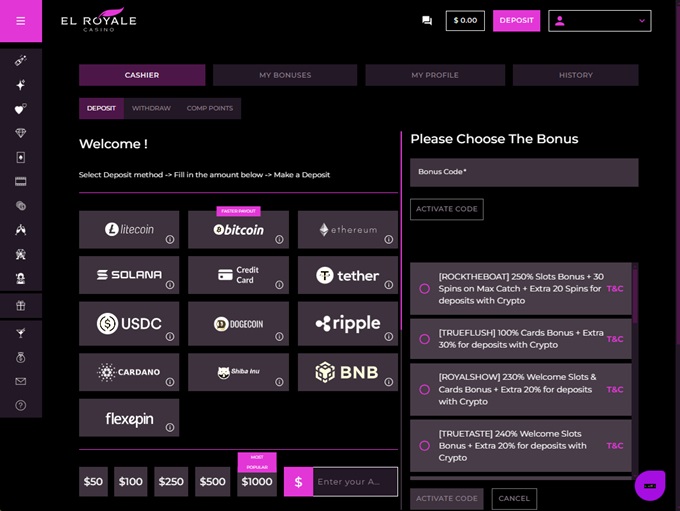The image size is (680, 511).
Task: Open the hamburger menu in the sidebar
Action: 21,21
